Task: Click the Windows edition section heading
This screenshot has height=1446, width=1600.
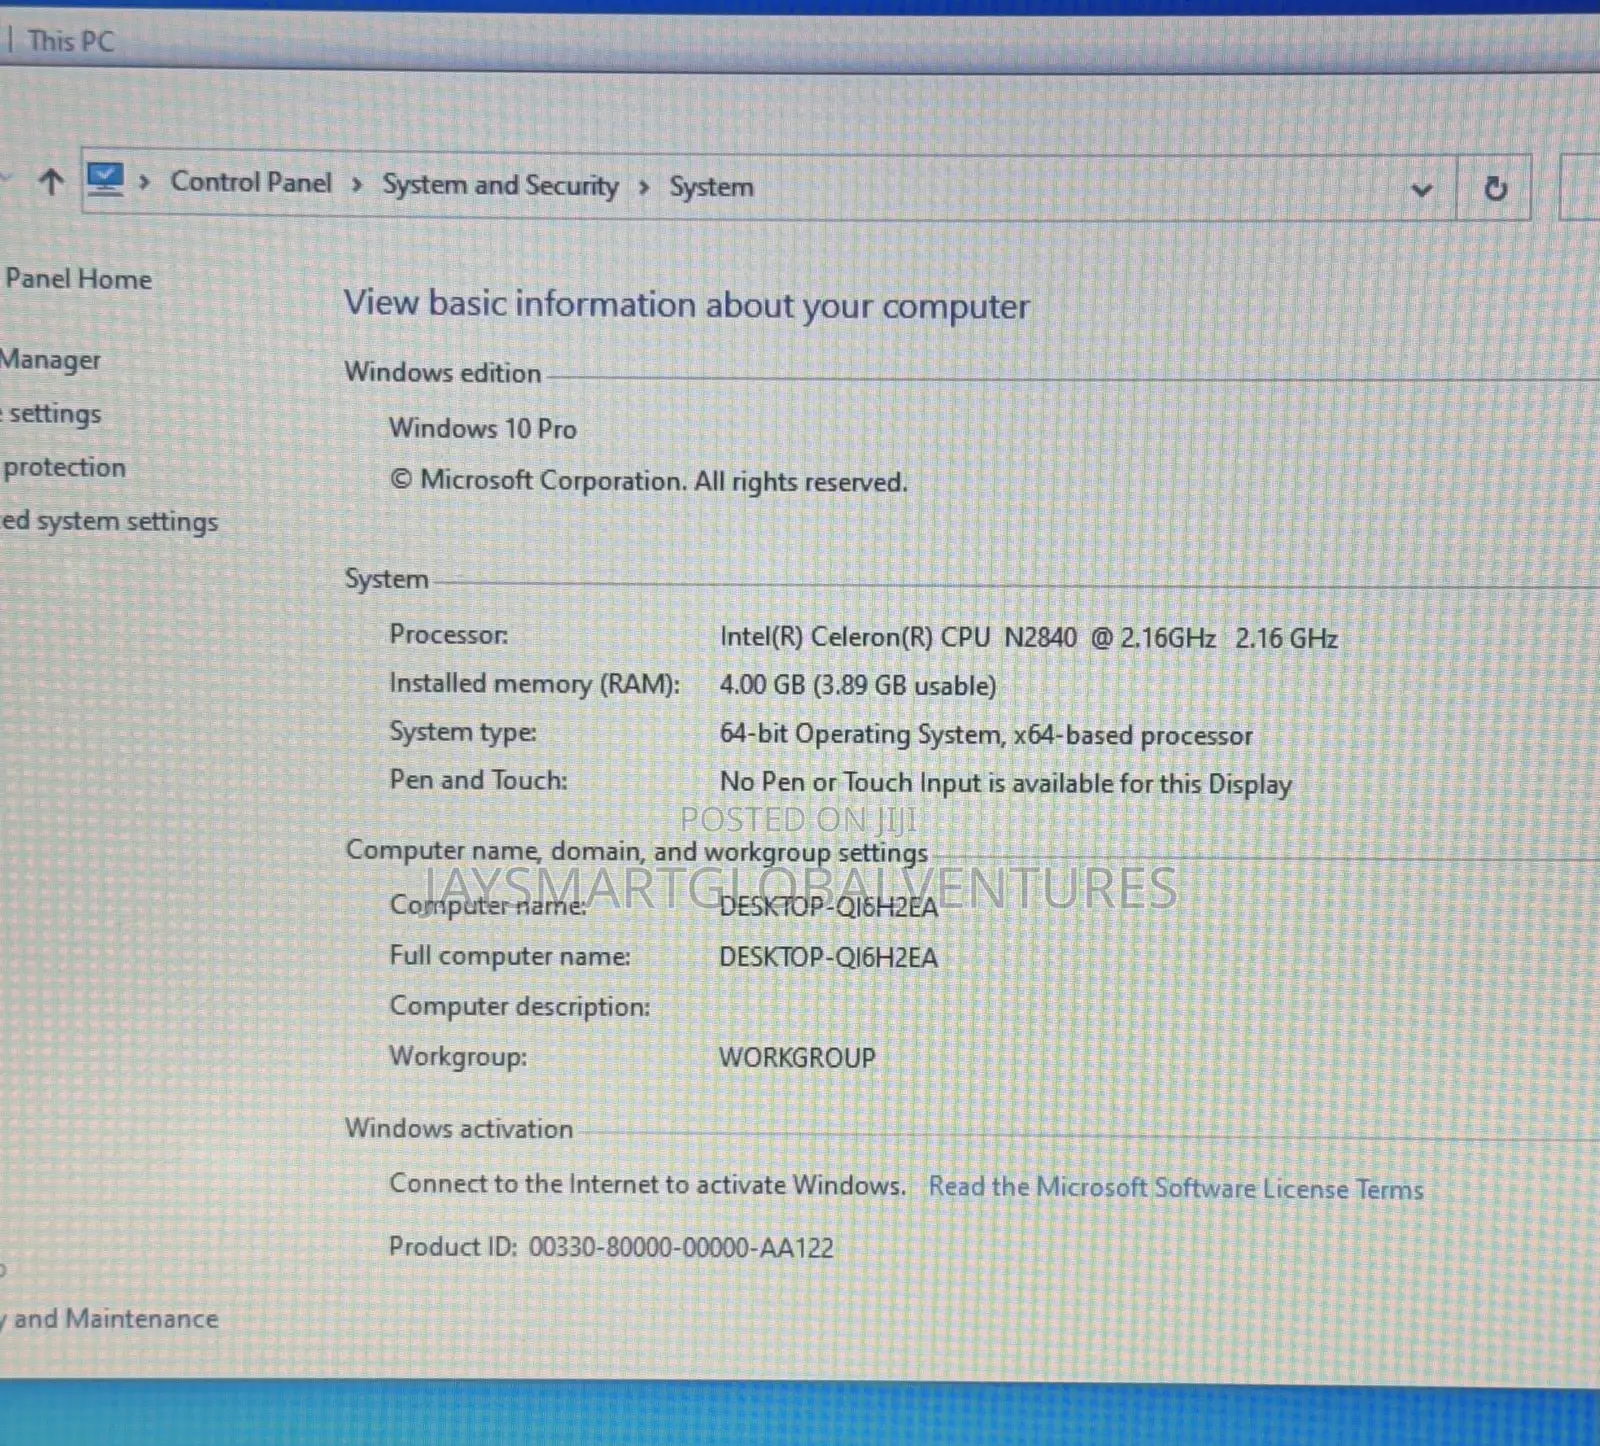Action: tap(443, 372)
